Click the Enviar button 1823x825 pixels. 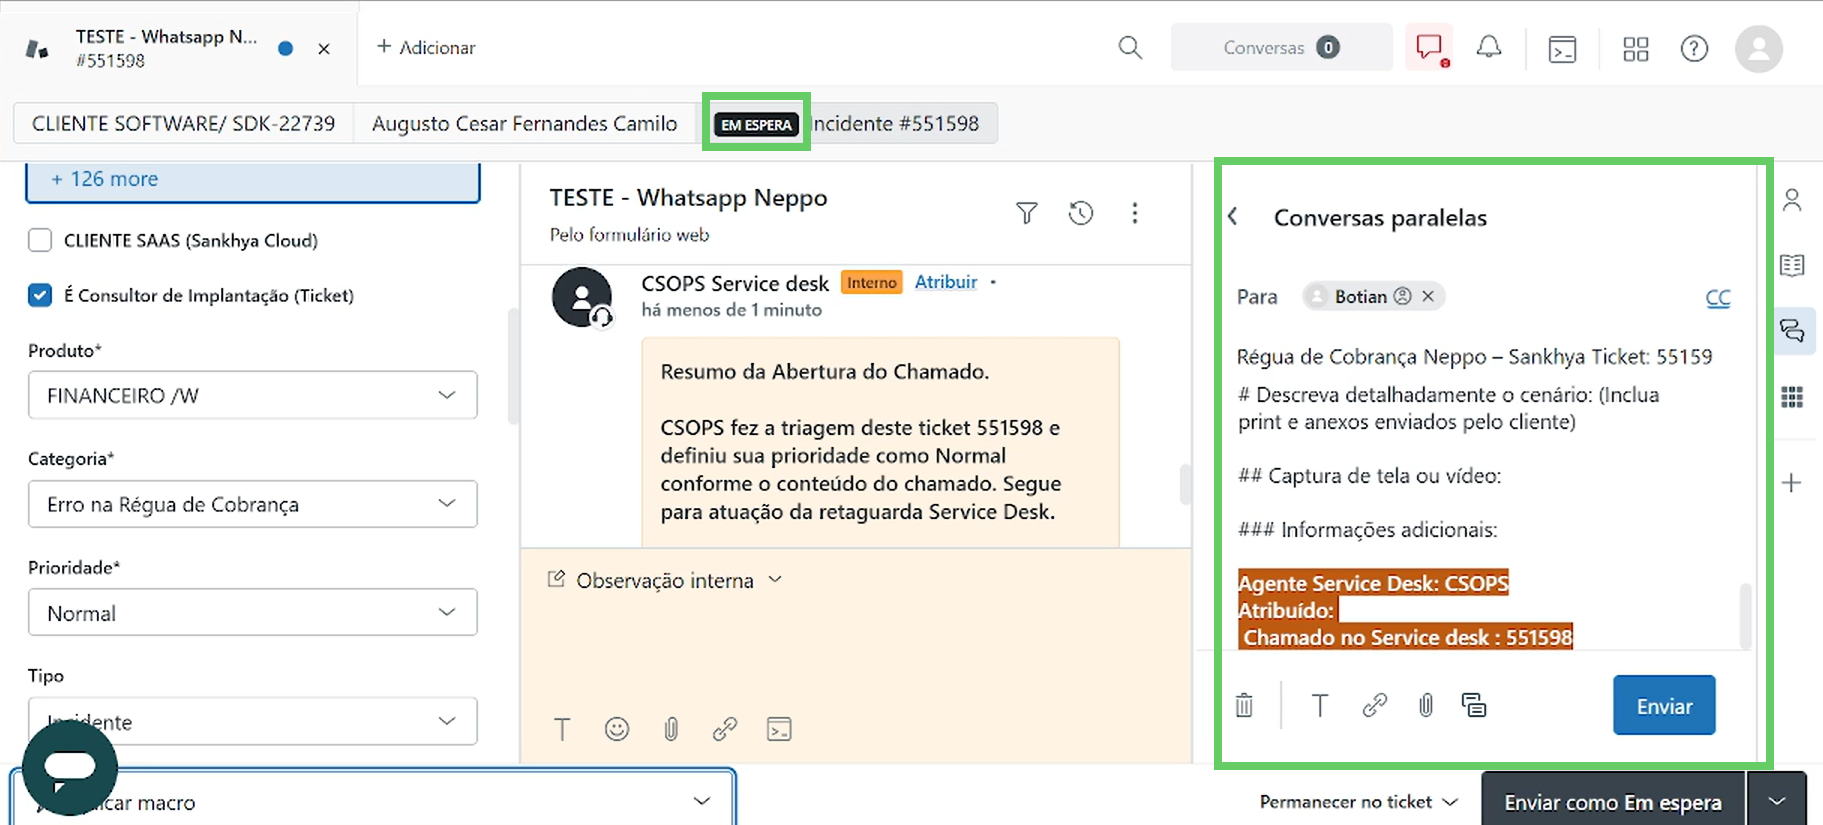tap(1664, 705)
